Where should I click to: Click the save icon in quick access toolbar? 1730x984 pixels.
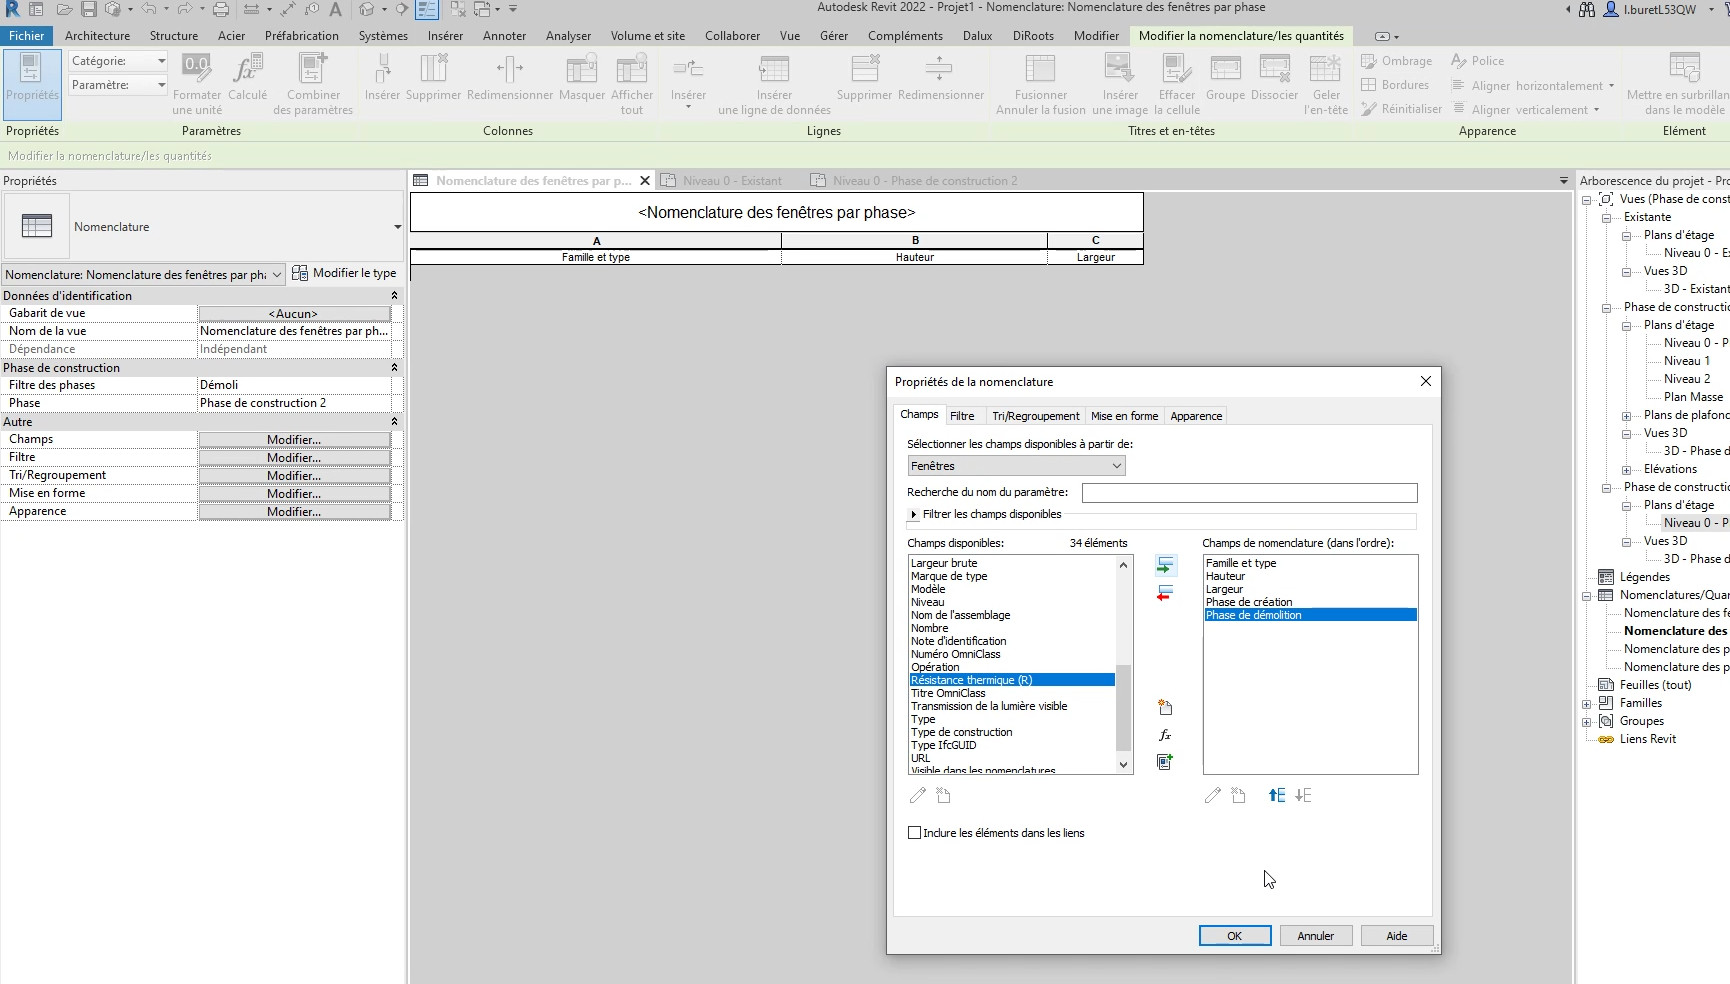(x=89, y=9)
